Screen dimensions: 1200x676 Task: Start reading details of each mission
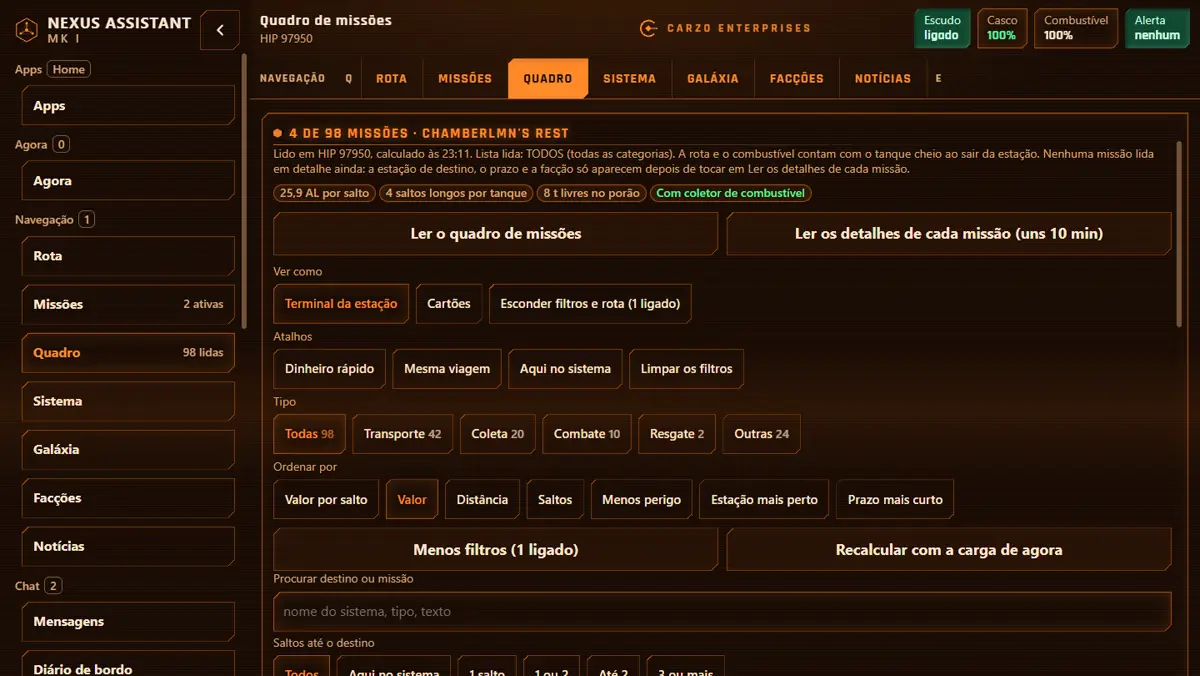coord(949,233)
